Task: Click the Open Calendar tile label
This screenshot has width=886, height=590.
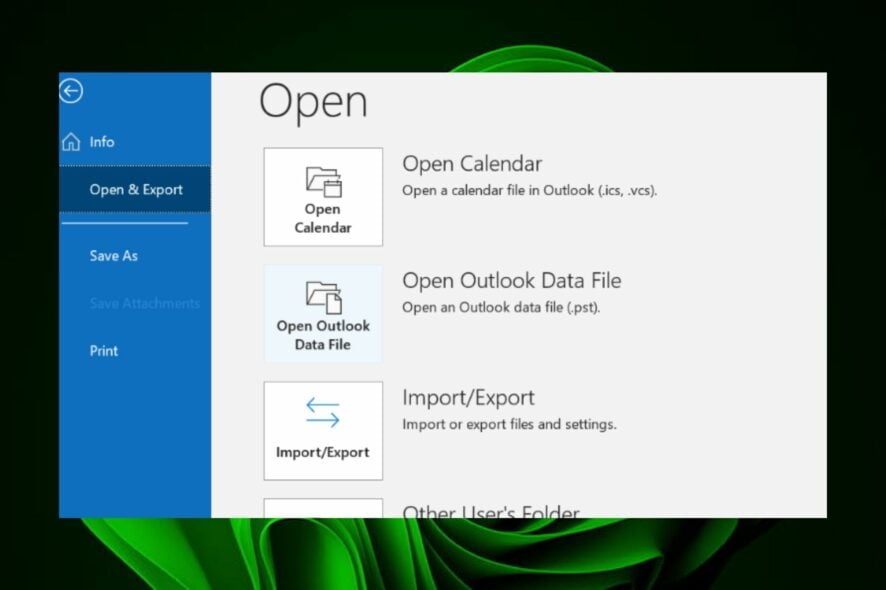Action: pos(322,218)
